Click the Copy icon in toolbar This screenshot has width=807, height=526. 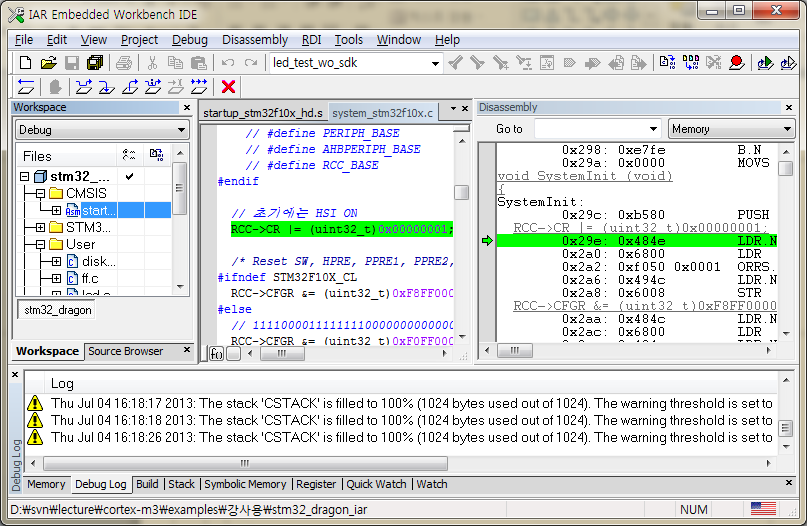[176, 63]
